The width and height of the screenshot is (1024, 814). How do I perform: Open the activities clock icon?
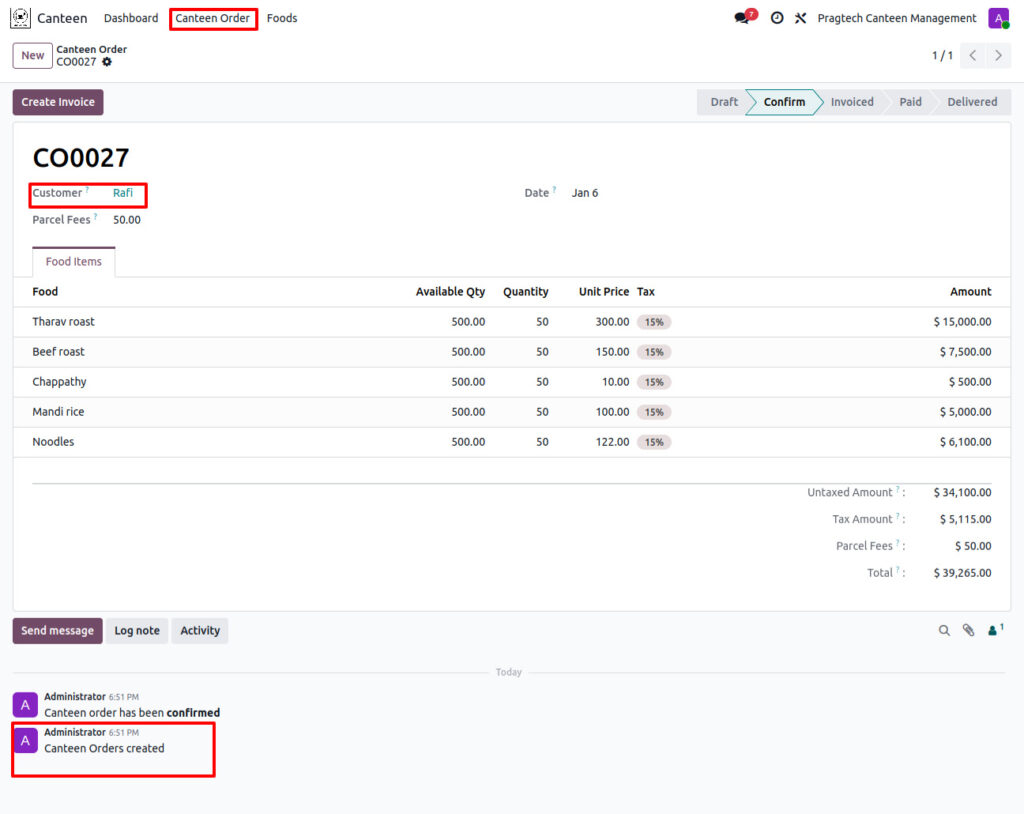(x=777, y=18)
